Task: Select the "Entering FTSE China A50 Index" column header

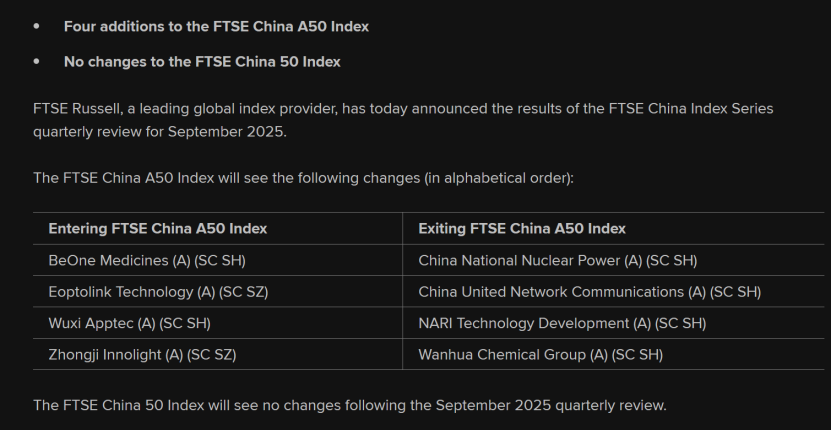Action: point(158,229)
